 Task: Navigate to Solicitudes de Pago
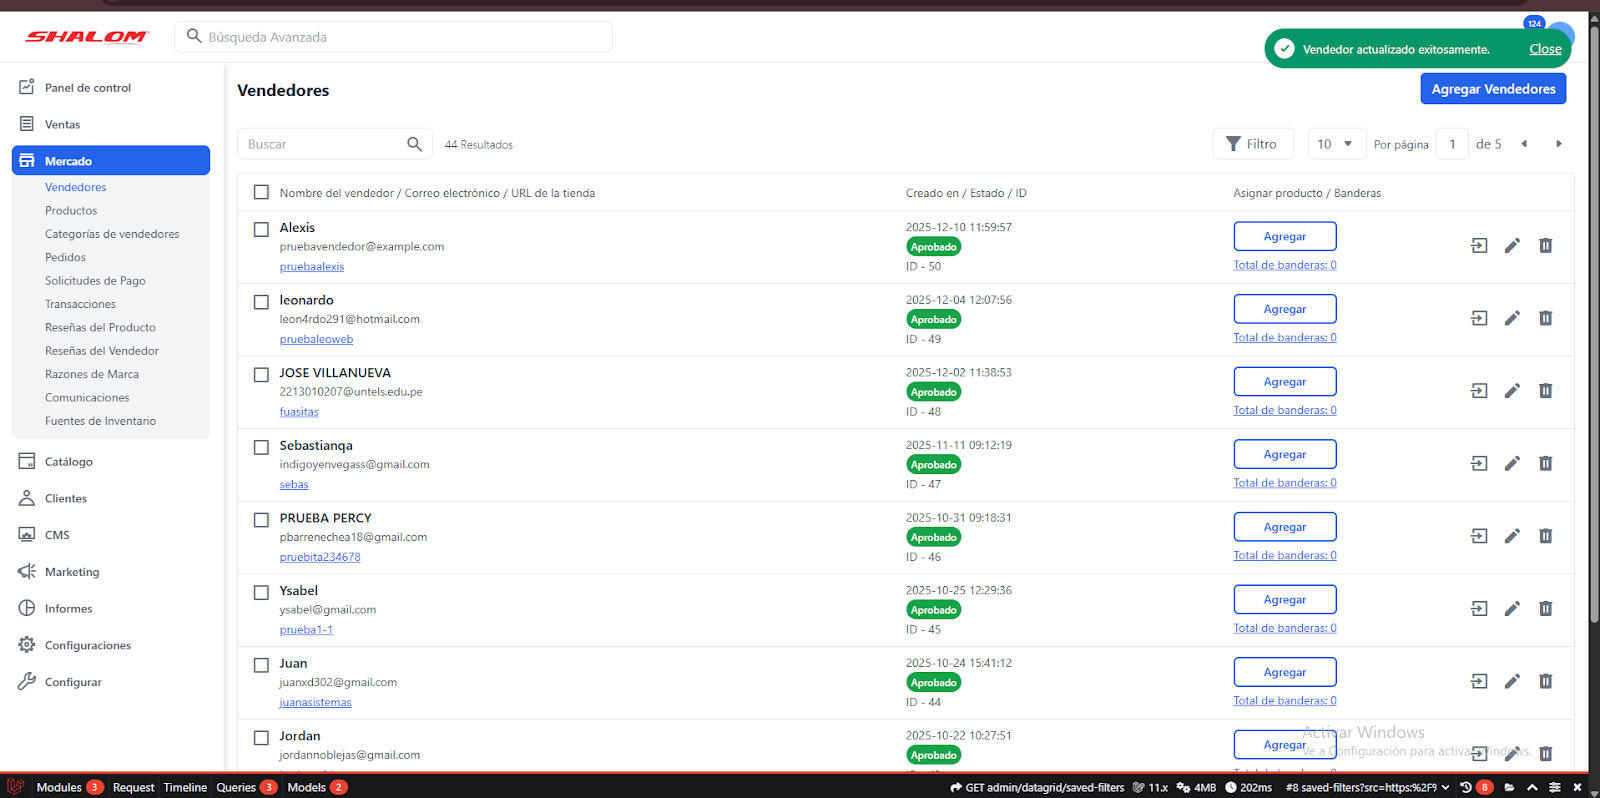[95, 281]
